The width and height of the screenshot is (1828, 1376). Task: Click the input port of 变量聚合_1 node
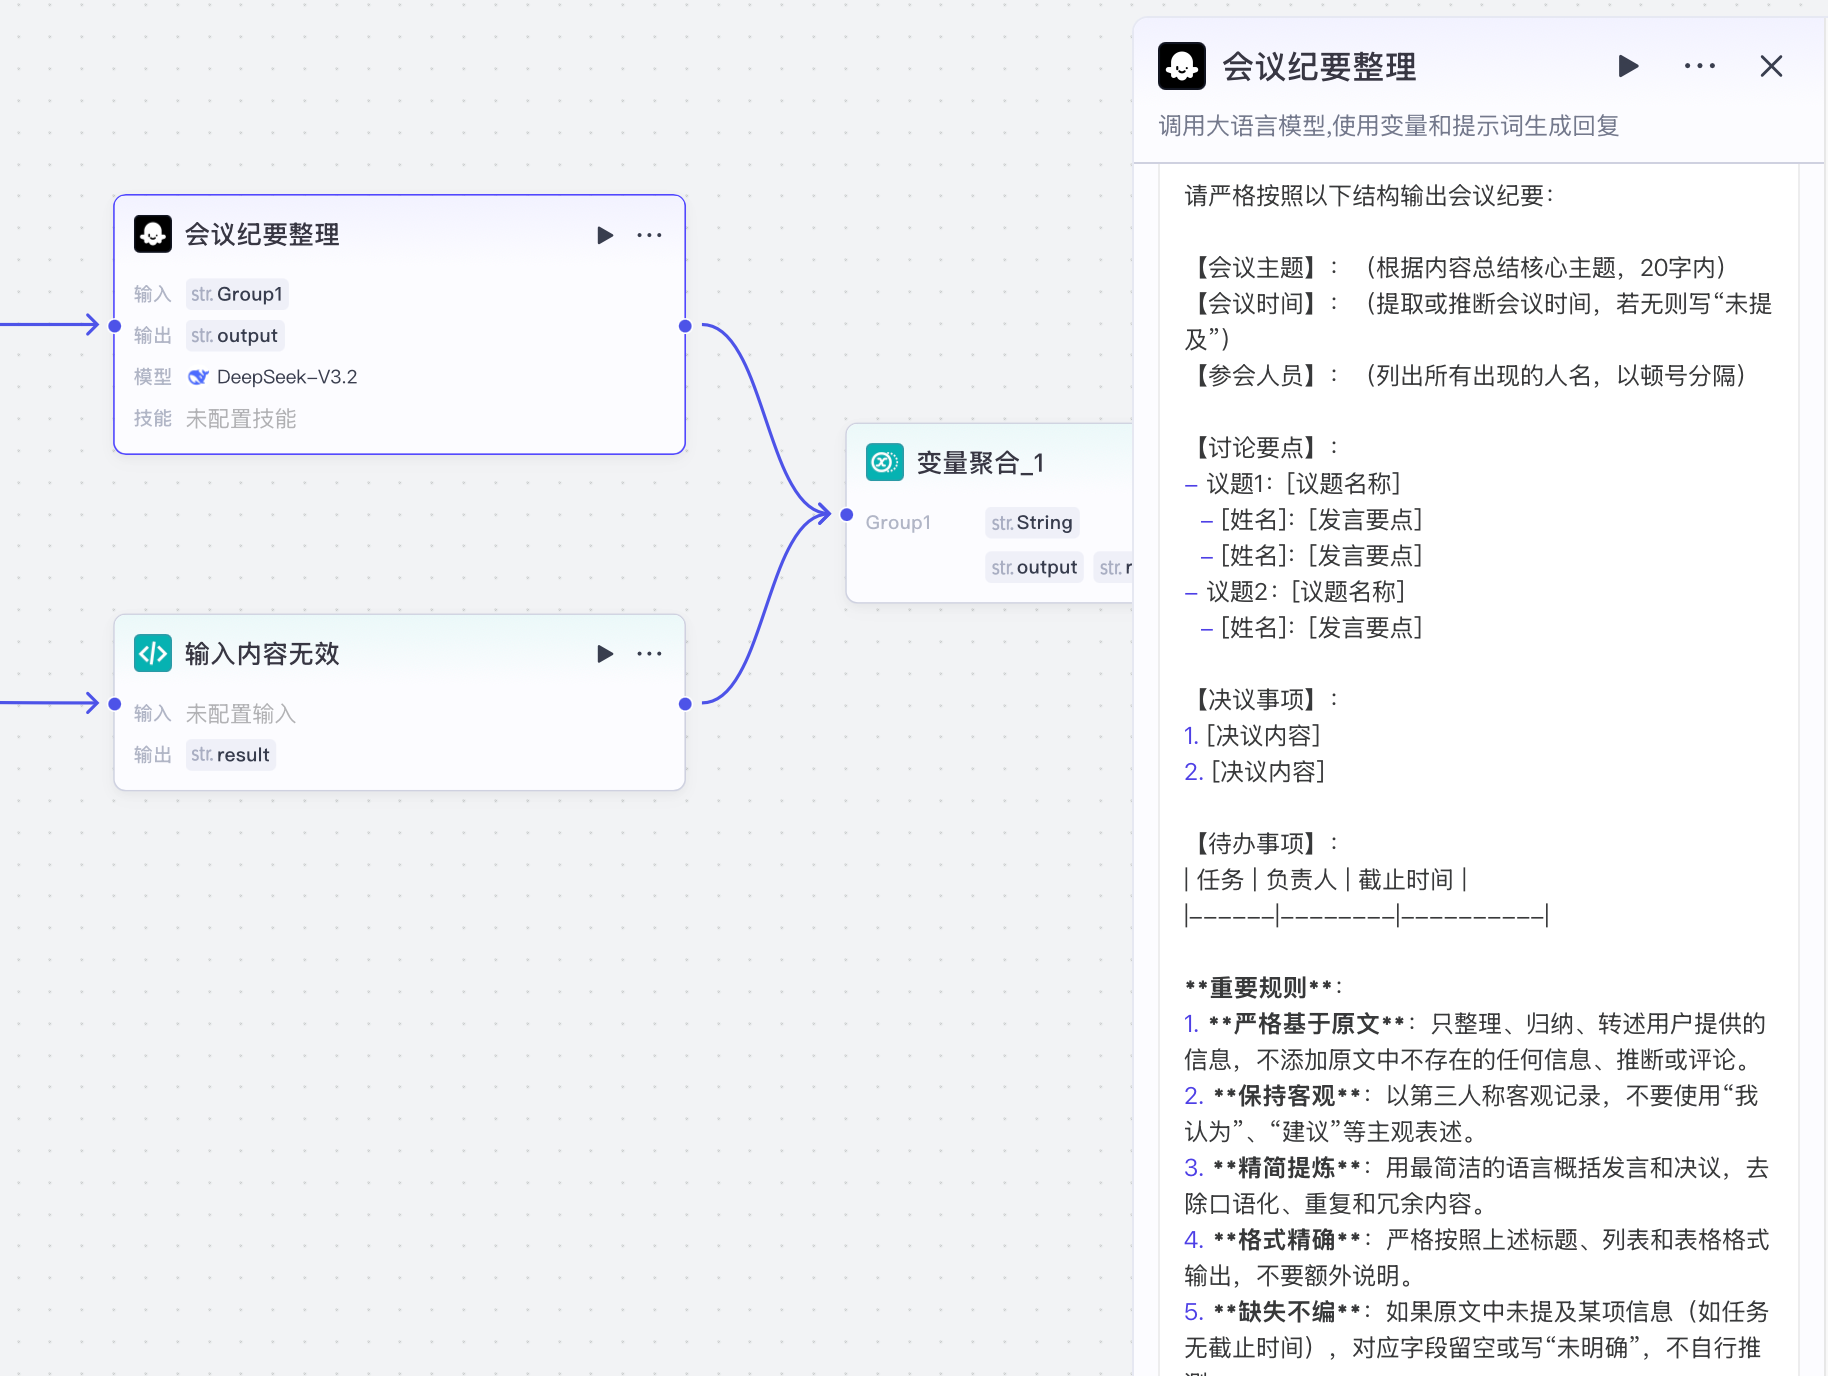(x=847, y=515)
